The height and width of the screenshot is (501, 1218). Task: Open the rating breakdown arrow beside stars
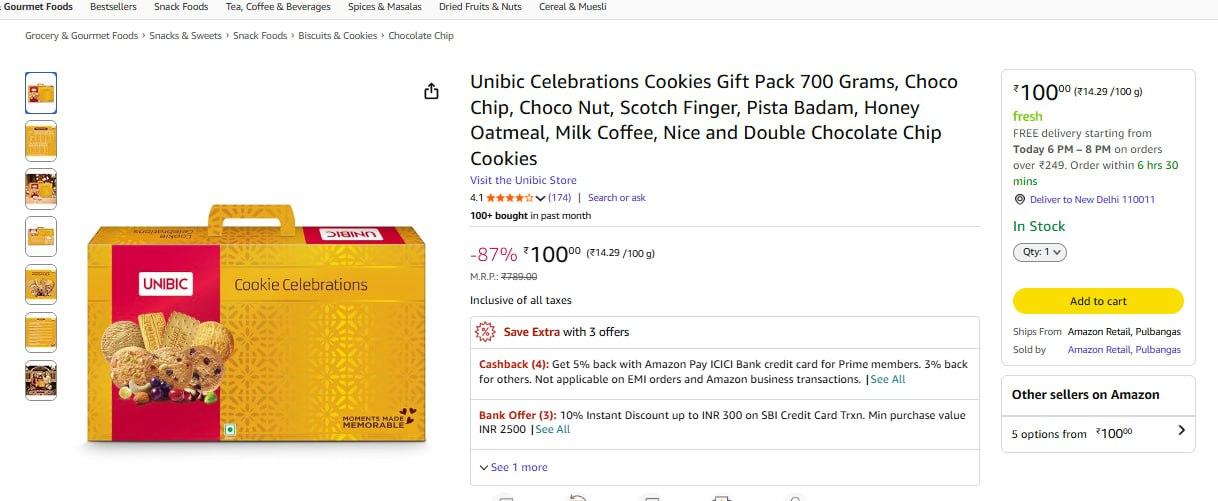541,198
